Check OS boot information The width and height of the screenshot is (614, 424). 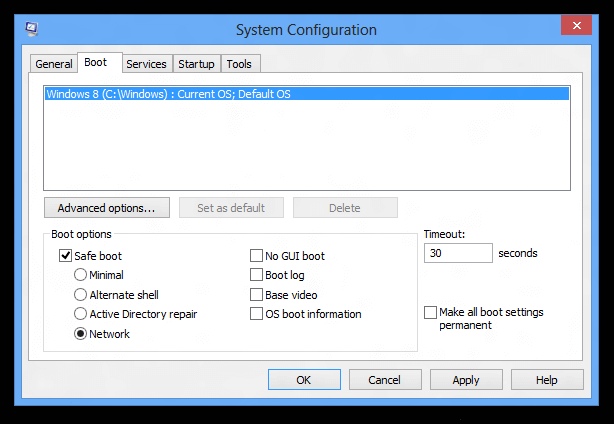click(x=256, y=314)
